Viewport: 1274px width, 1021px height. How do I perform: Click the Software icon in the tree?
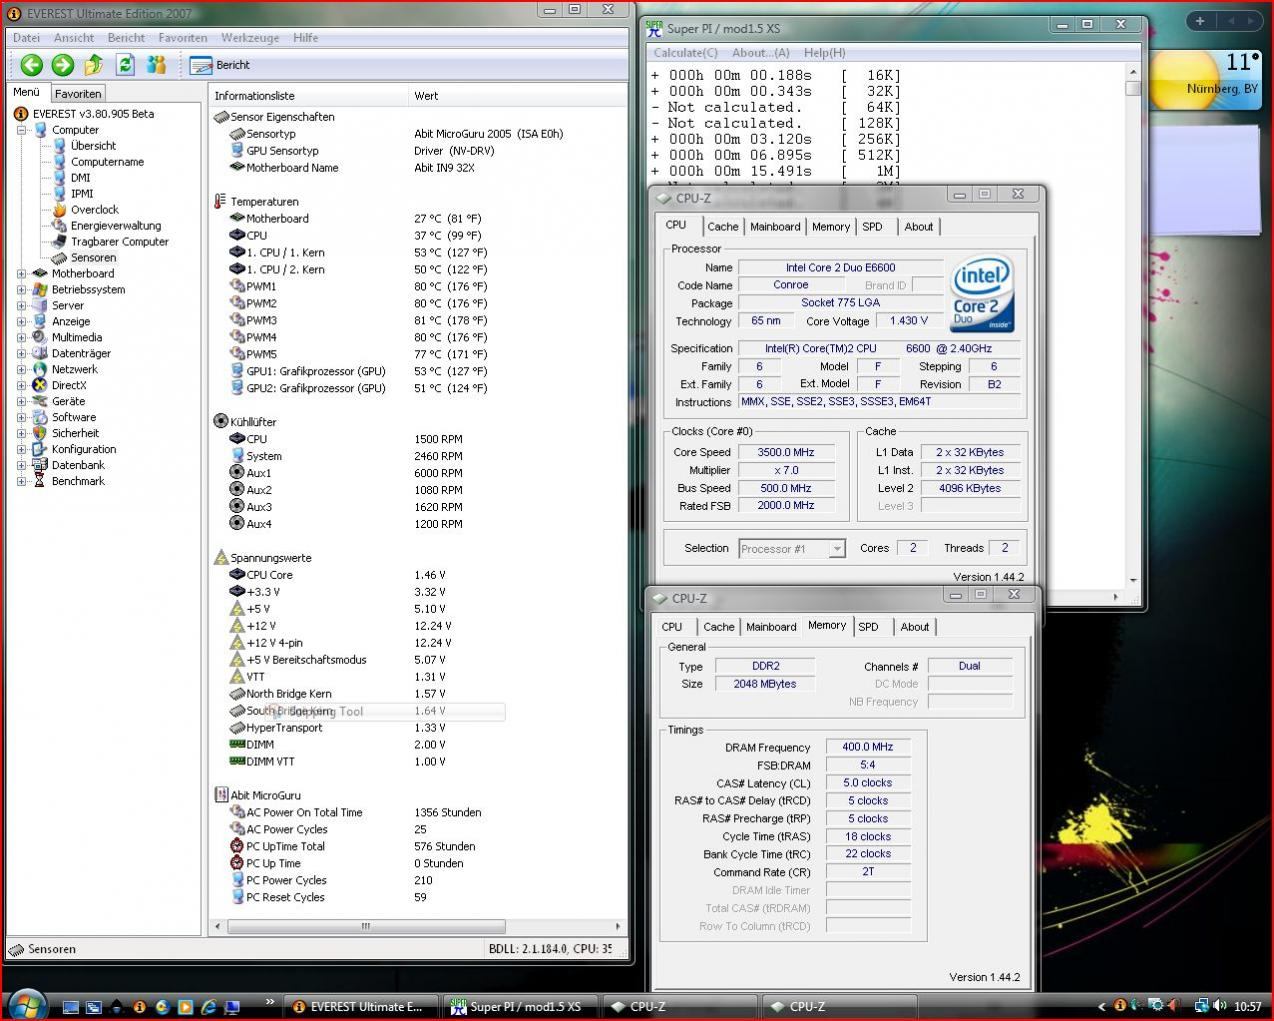[40, 418]
